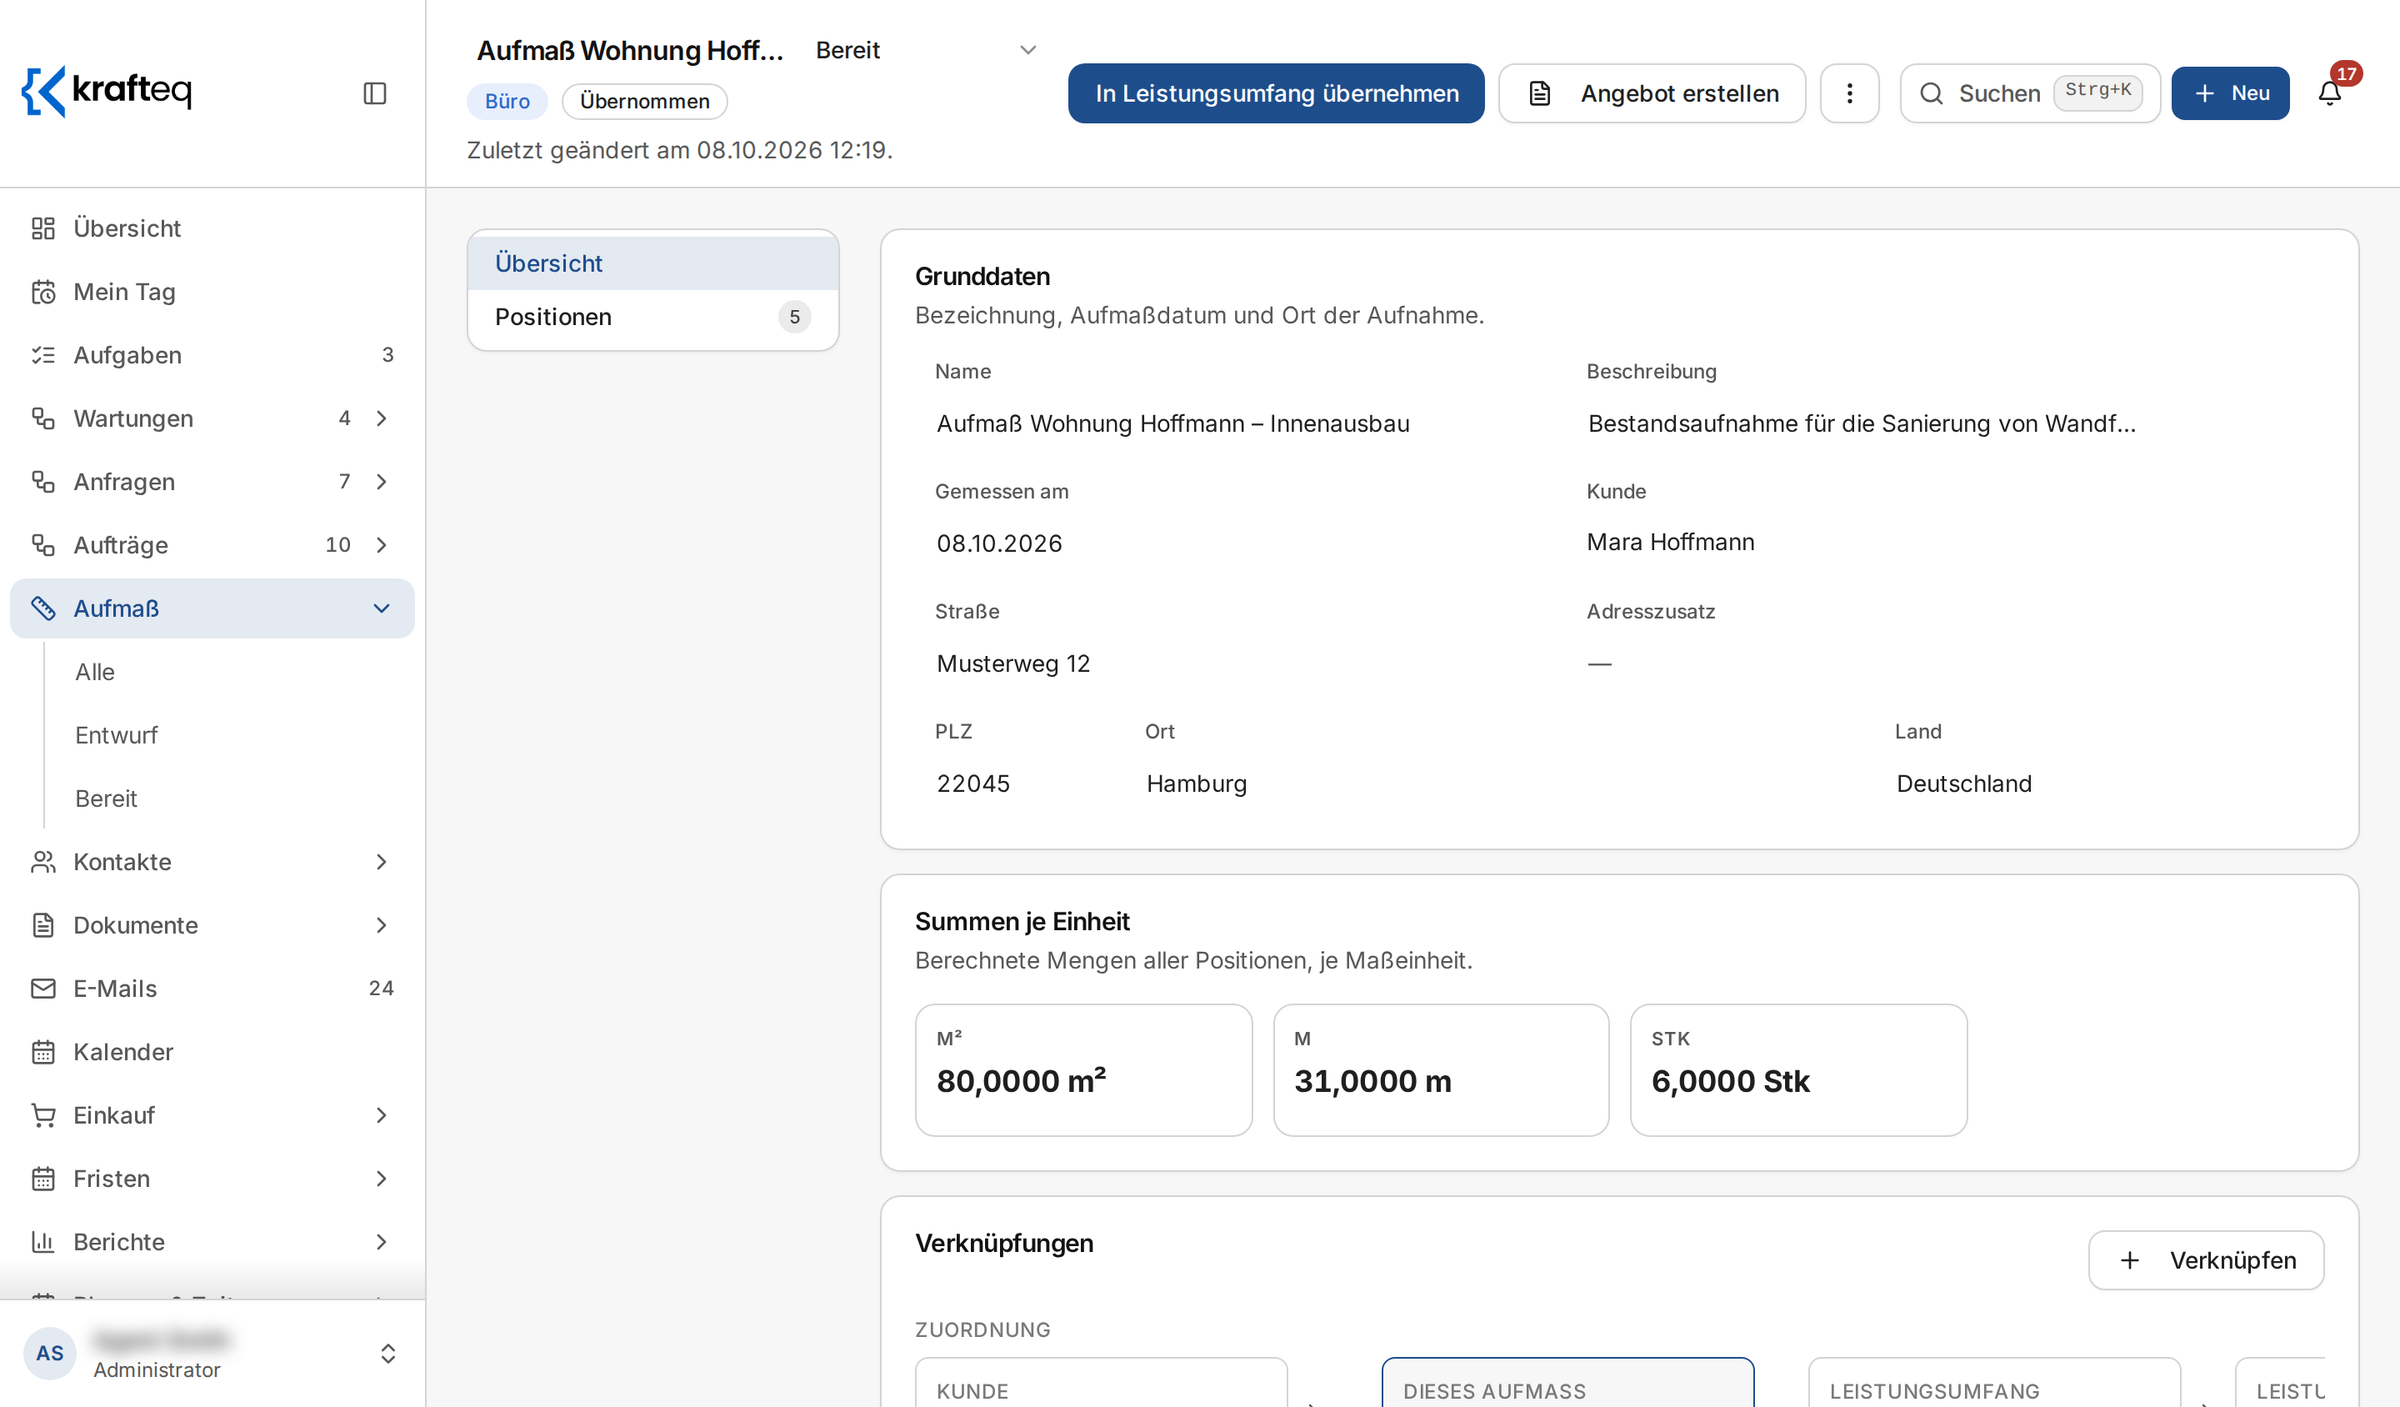This screenshot has height=1407, width=2400.
Task: Expand the Anfragen submenu chevron
Action: (381, 481)
